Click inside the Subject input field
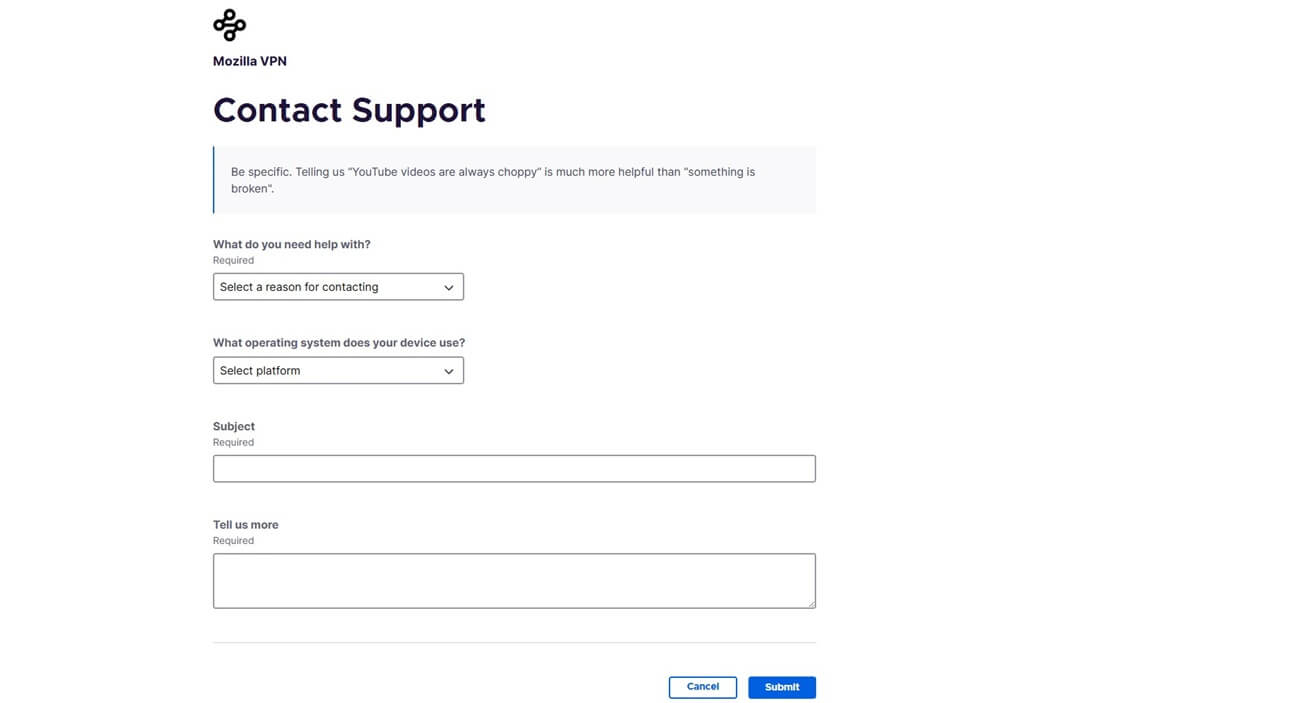 pos(514,468)
